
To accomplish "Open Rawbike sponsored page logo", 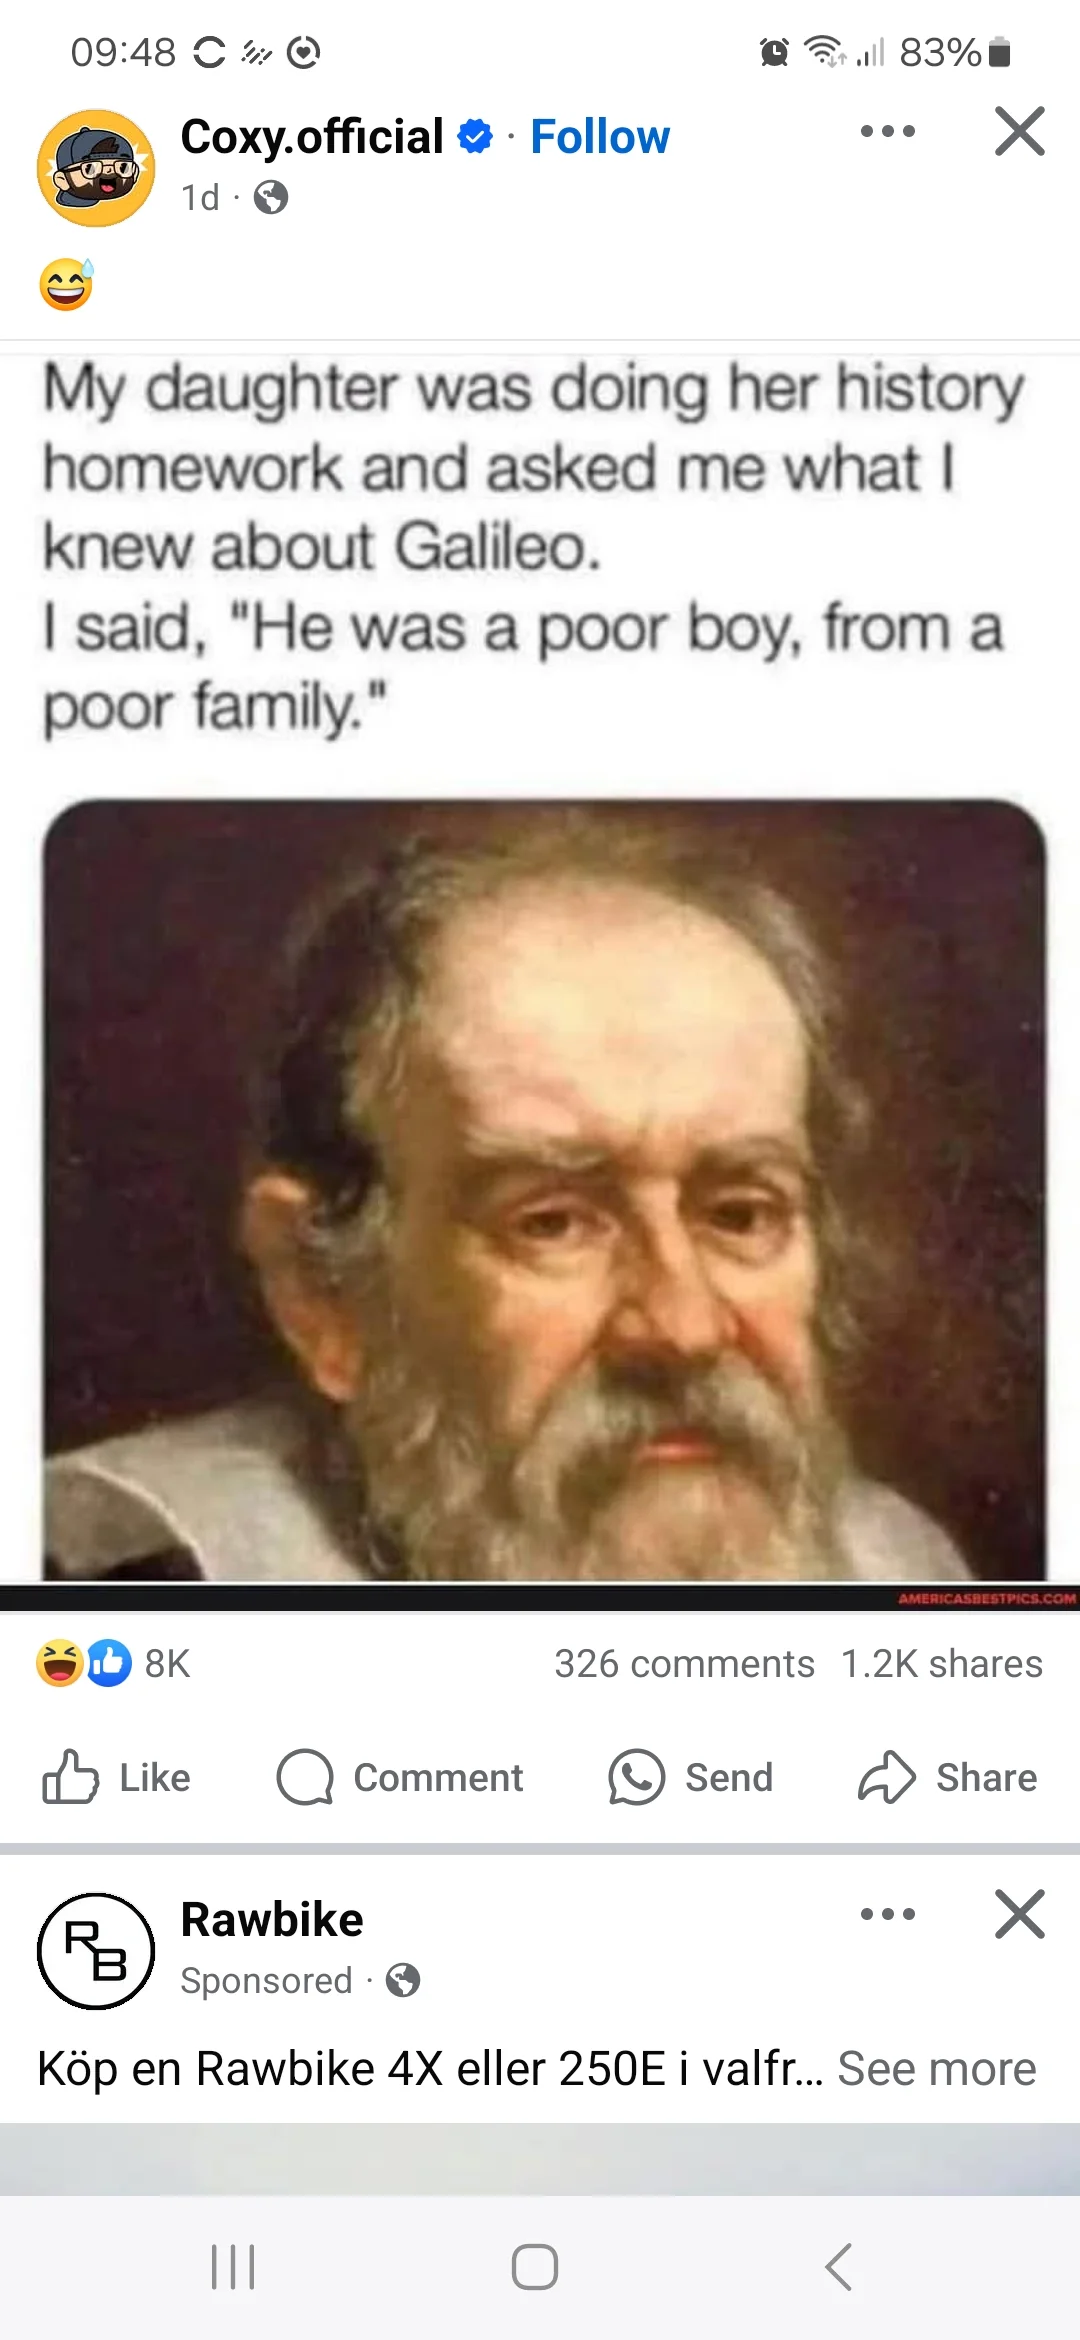I will [x=96, y=1951].
